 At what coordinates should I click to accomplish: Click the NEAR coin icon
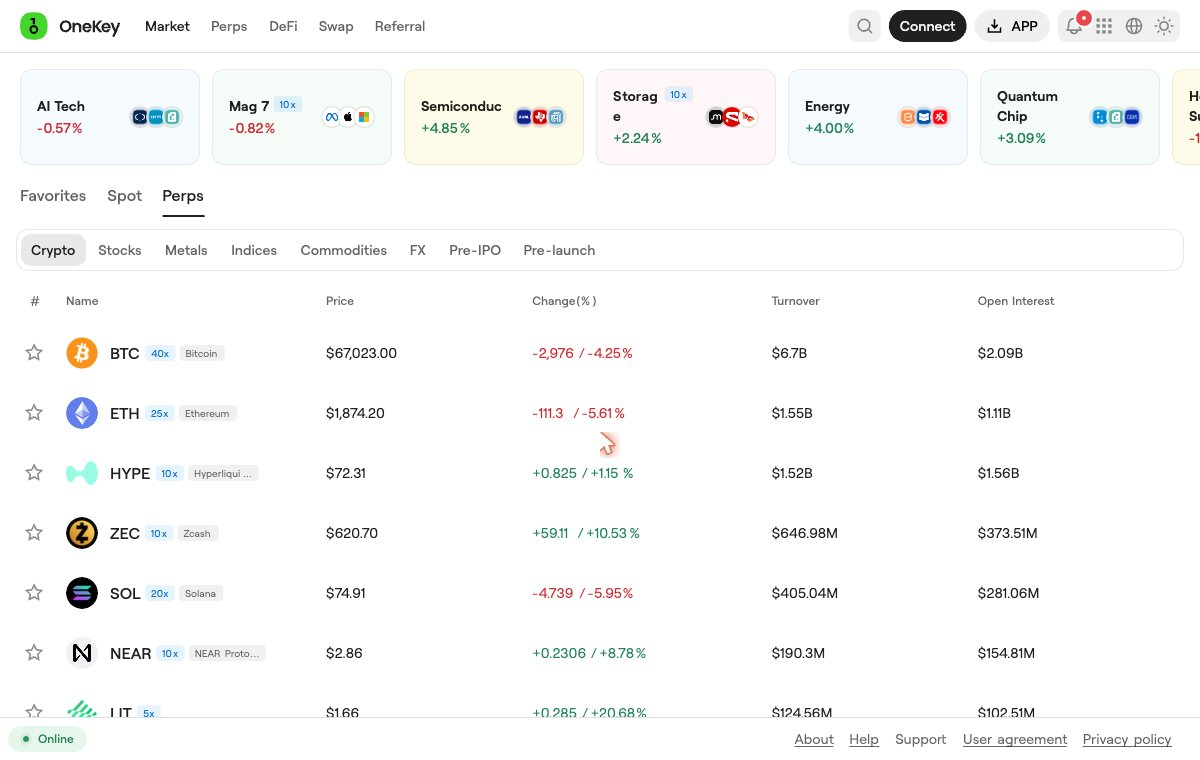point(82,653)
